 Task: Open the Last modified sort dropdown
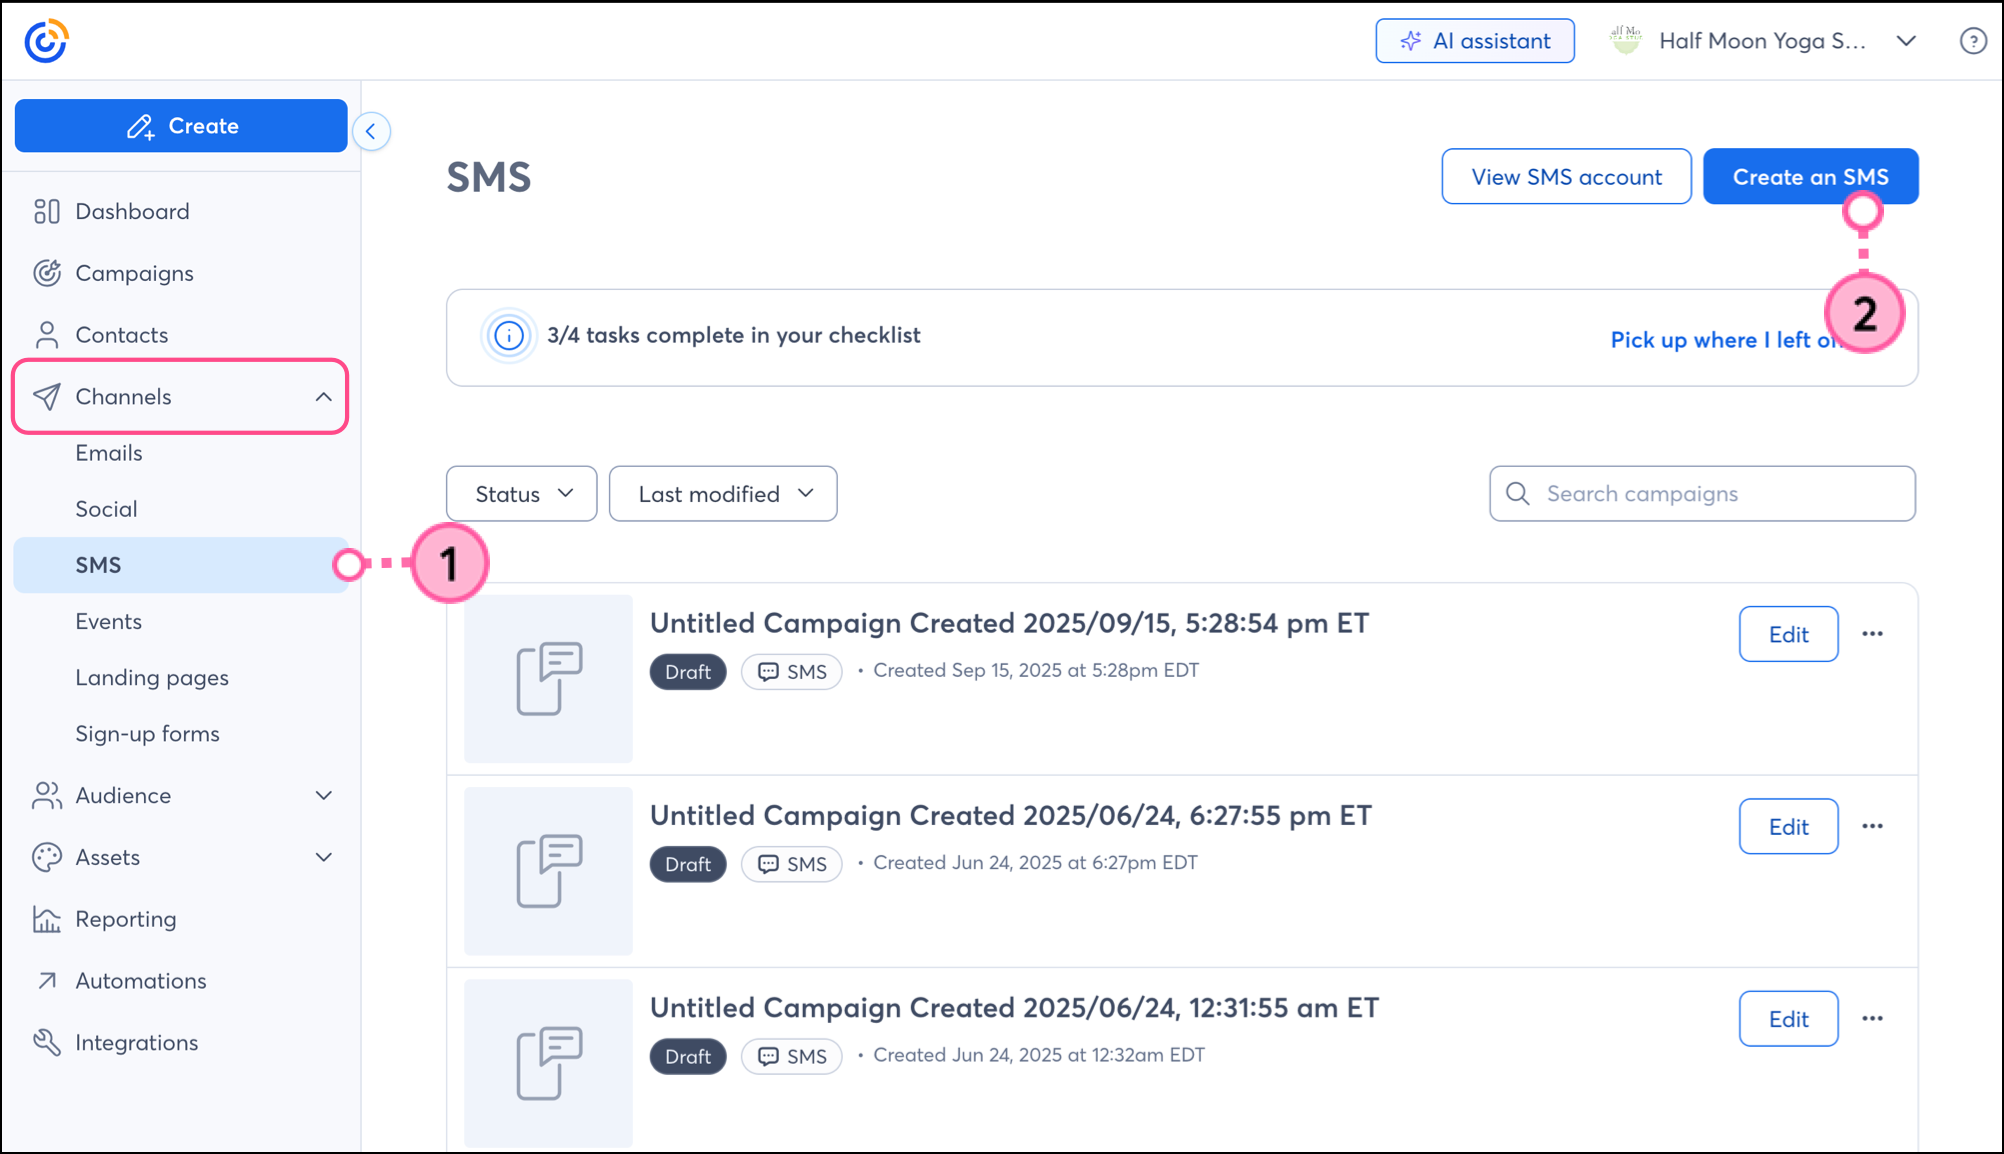coord(723,494)
